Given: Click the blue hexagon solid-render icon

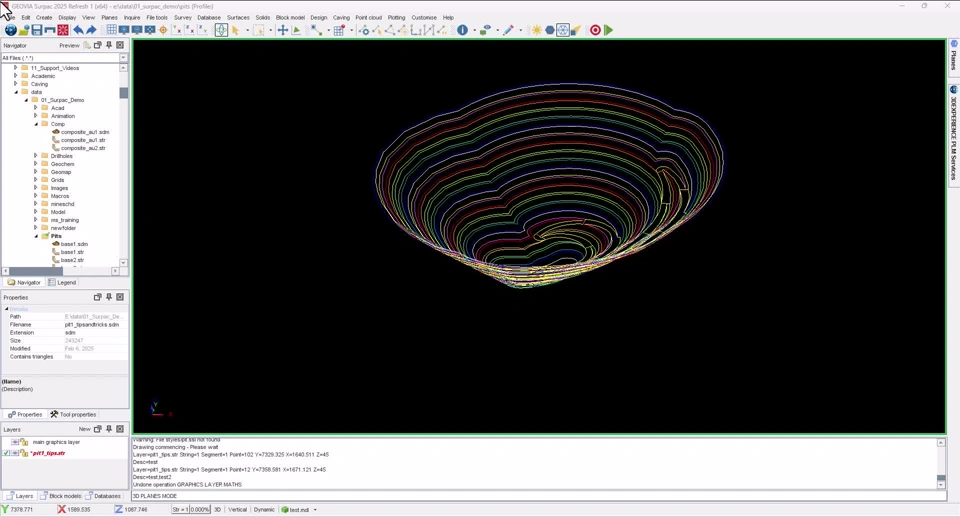Looking at the screenshot, I should coord(550,30).
